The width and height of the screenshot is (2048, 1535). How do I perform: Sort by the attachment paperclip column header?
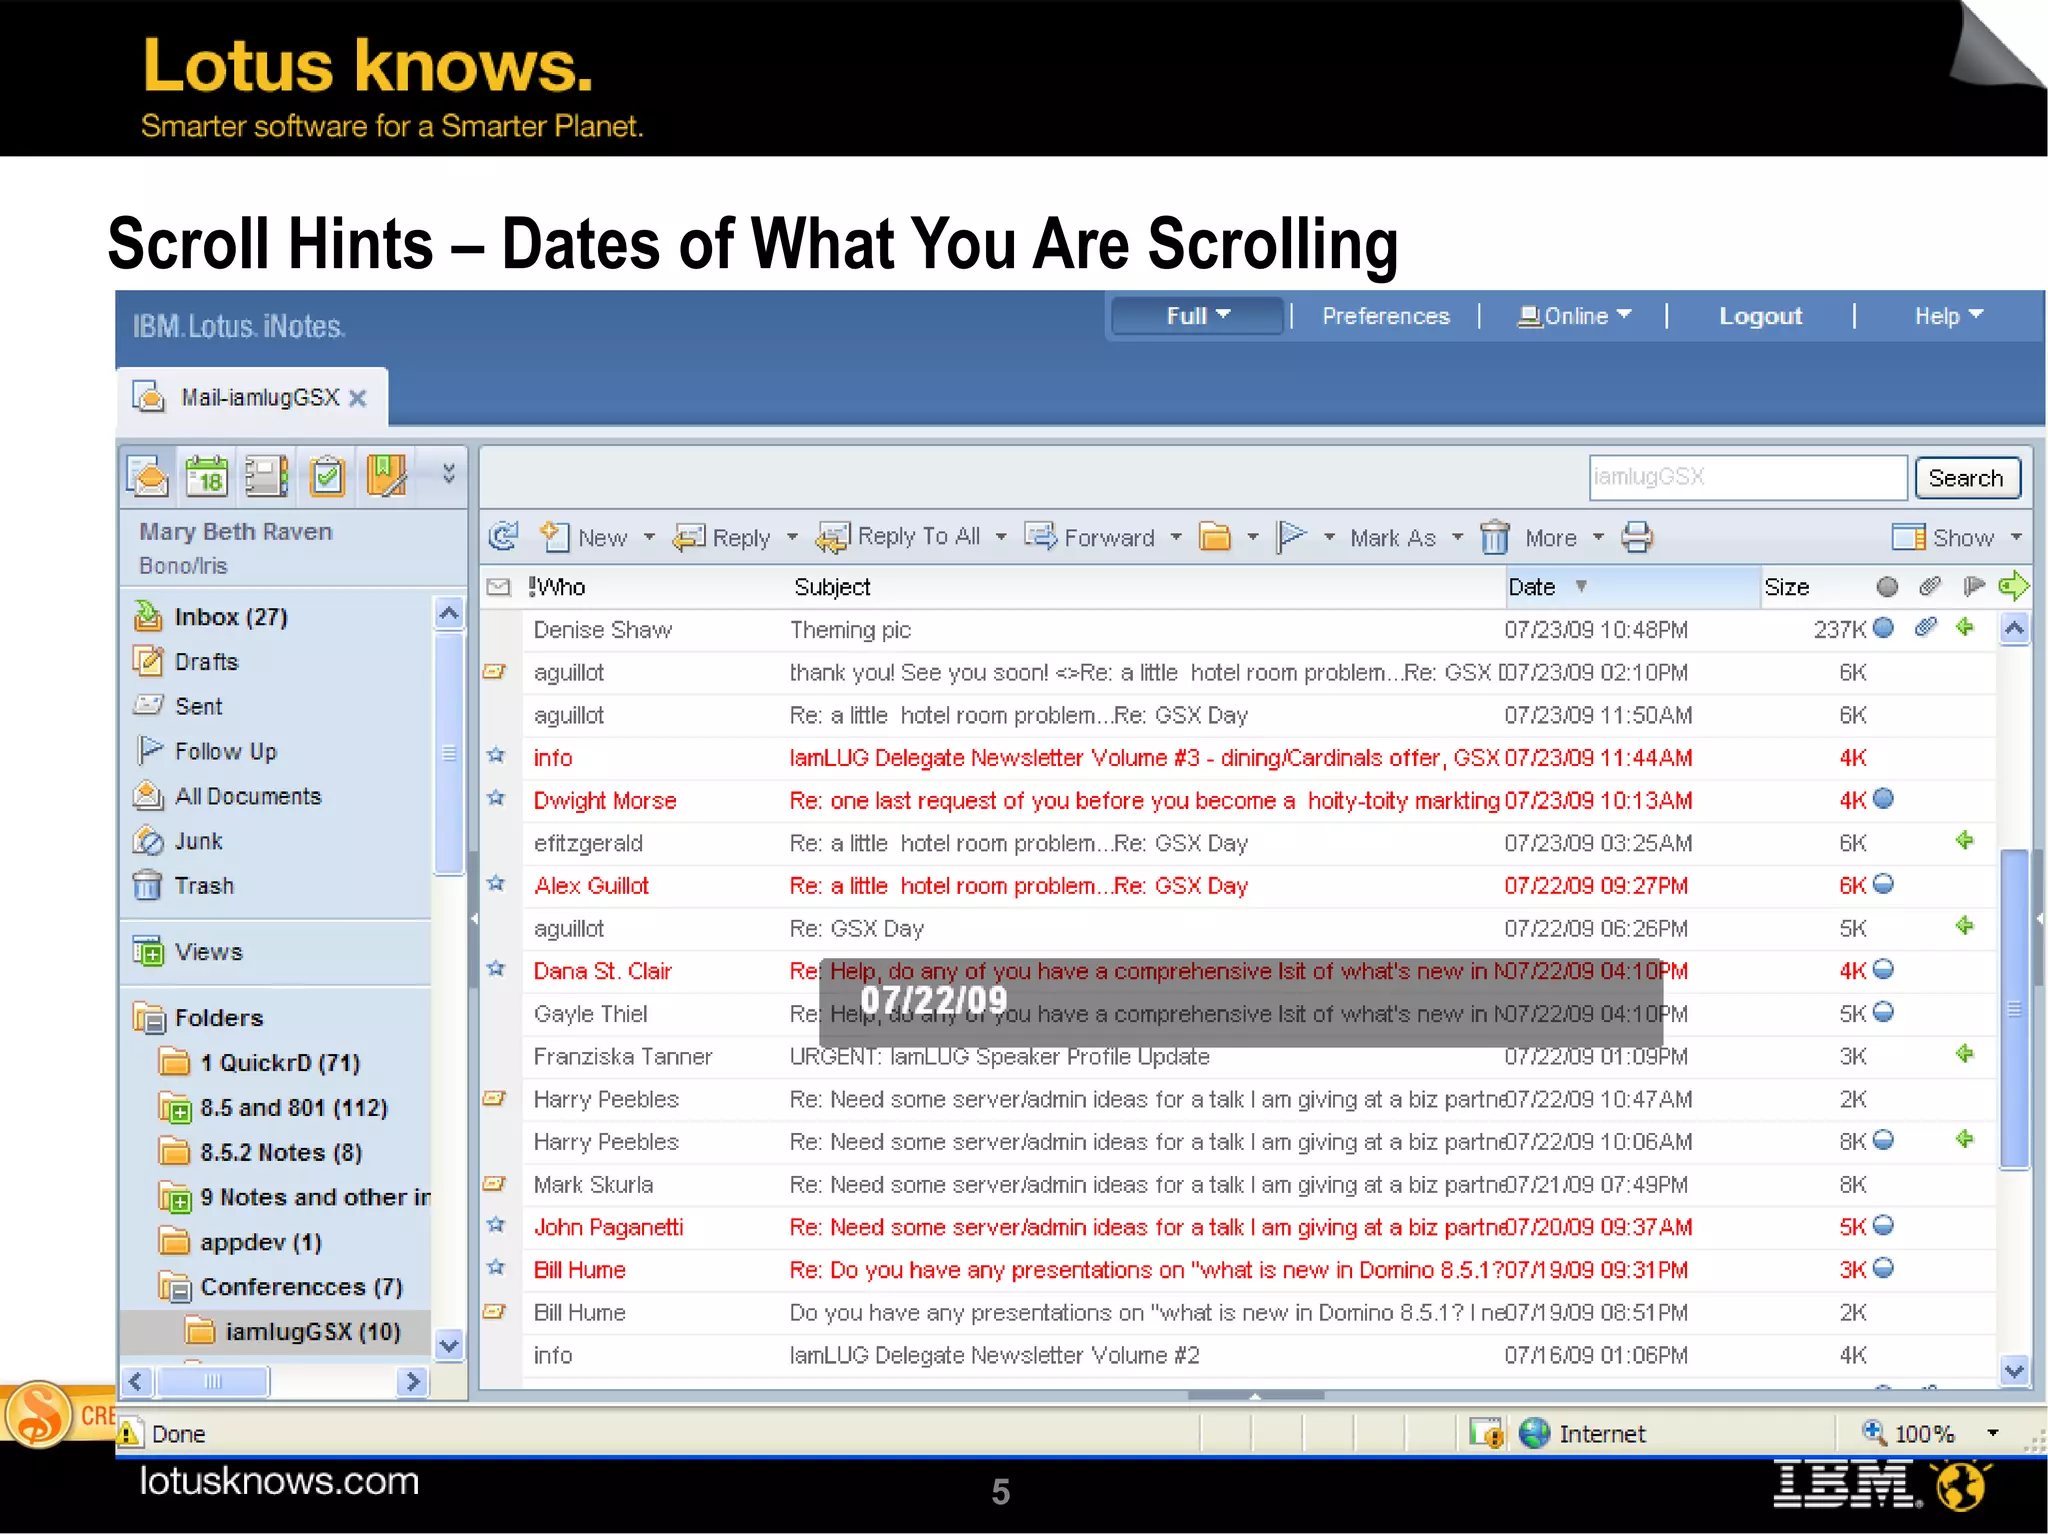1930,586
